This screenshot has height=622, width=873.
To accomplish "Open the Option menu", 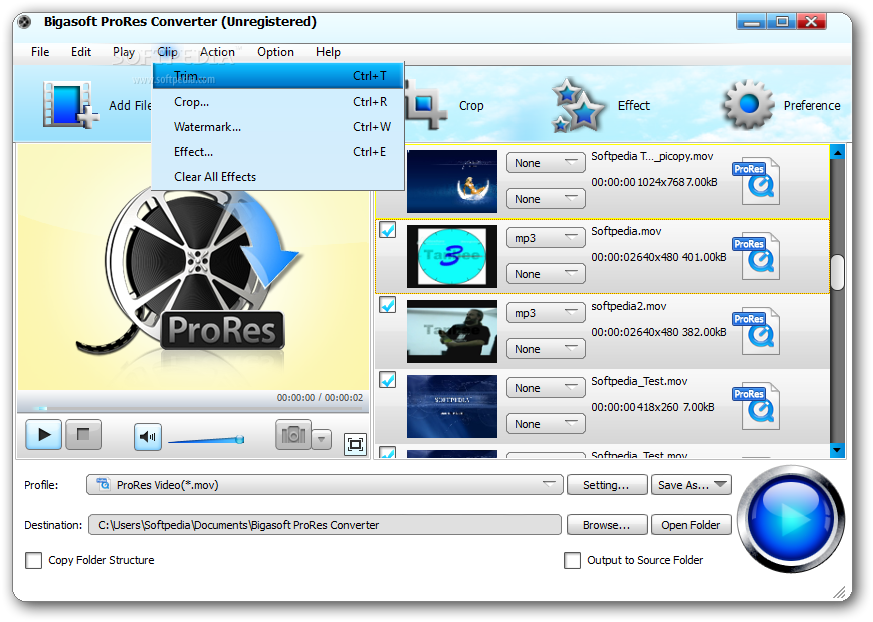I will click(275, 52).
